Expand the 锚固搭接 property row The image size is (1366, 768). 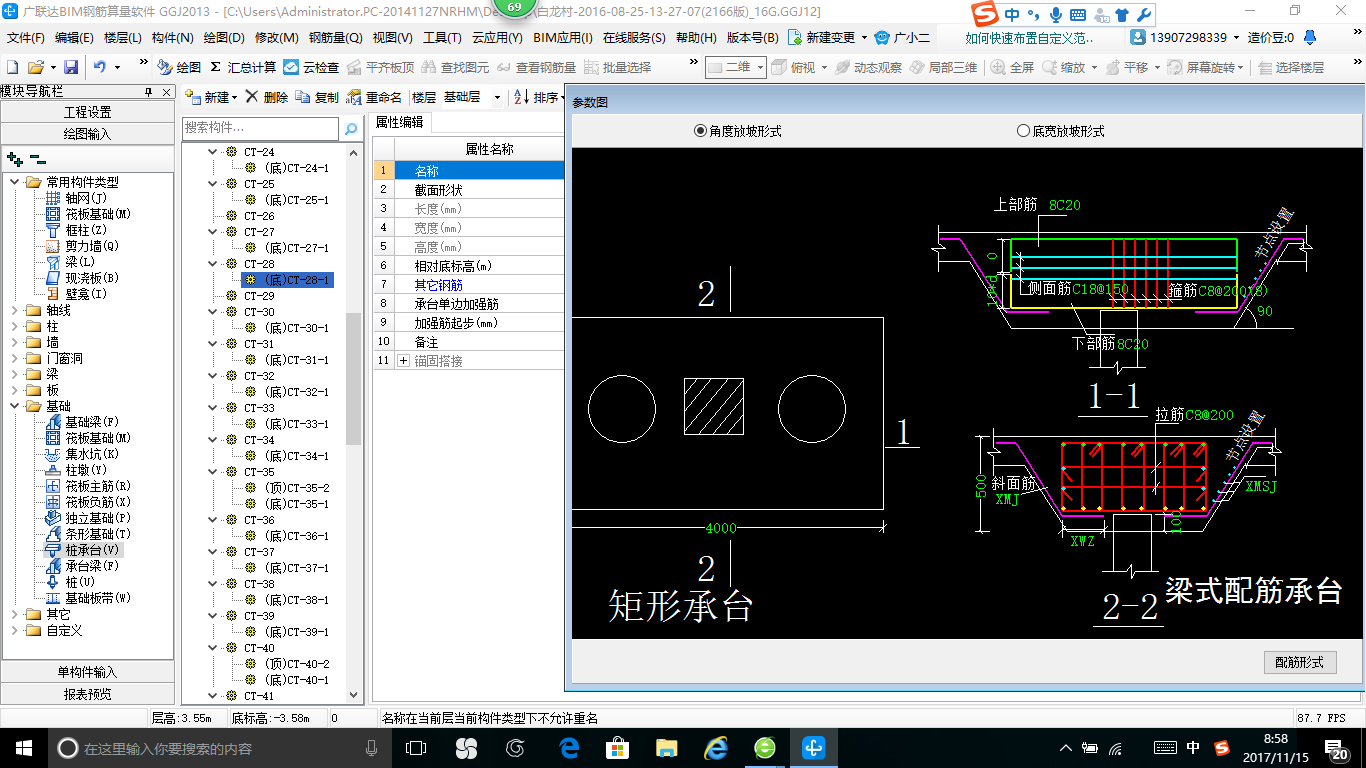404,361
